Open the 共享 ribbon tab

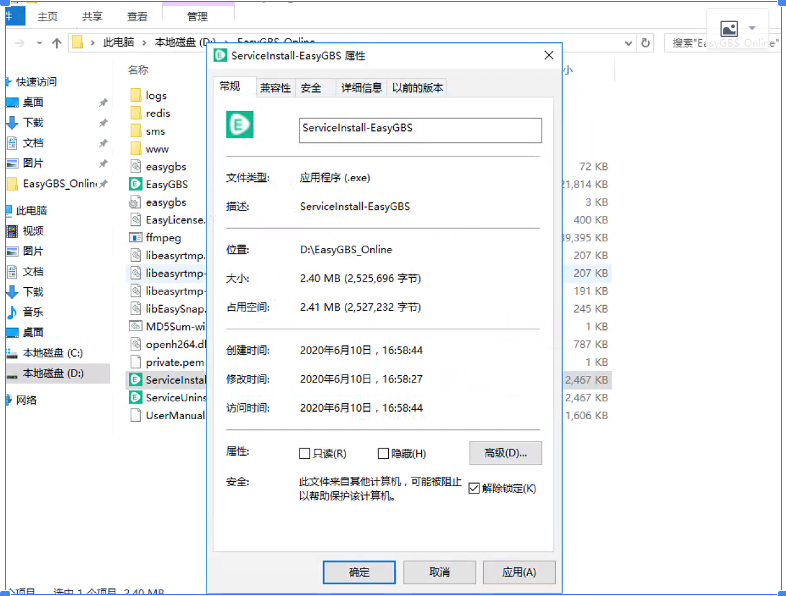point(92,17)
